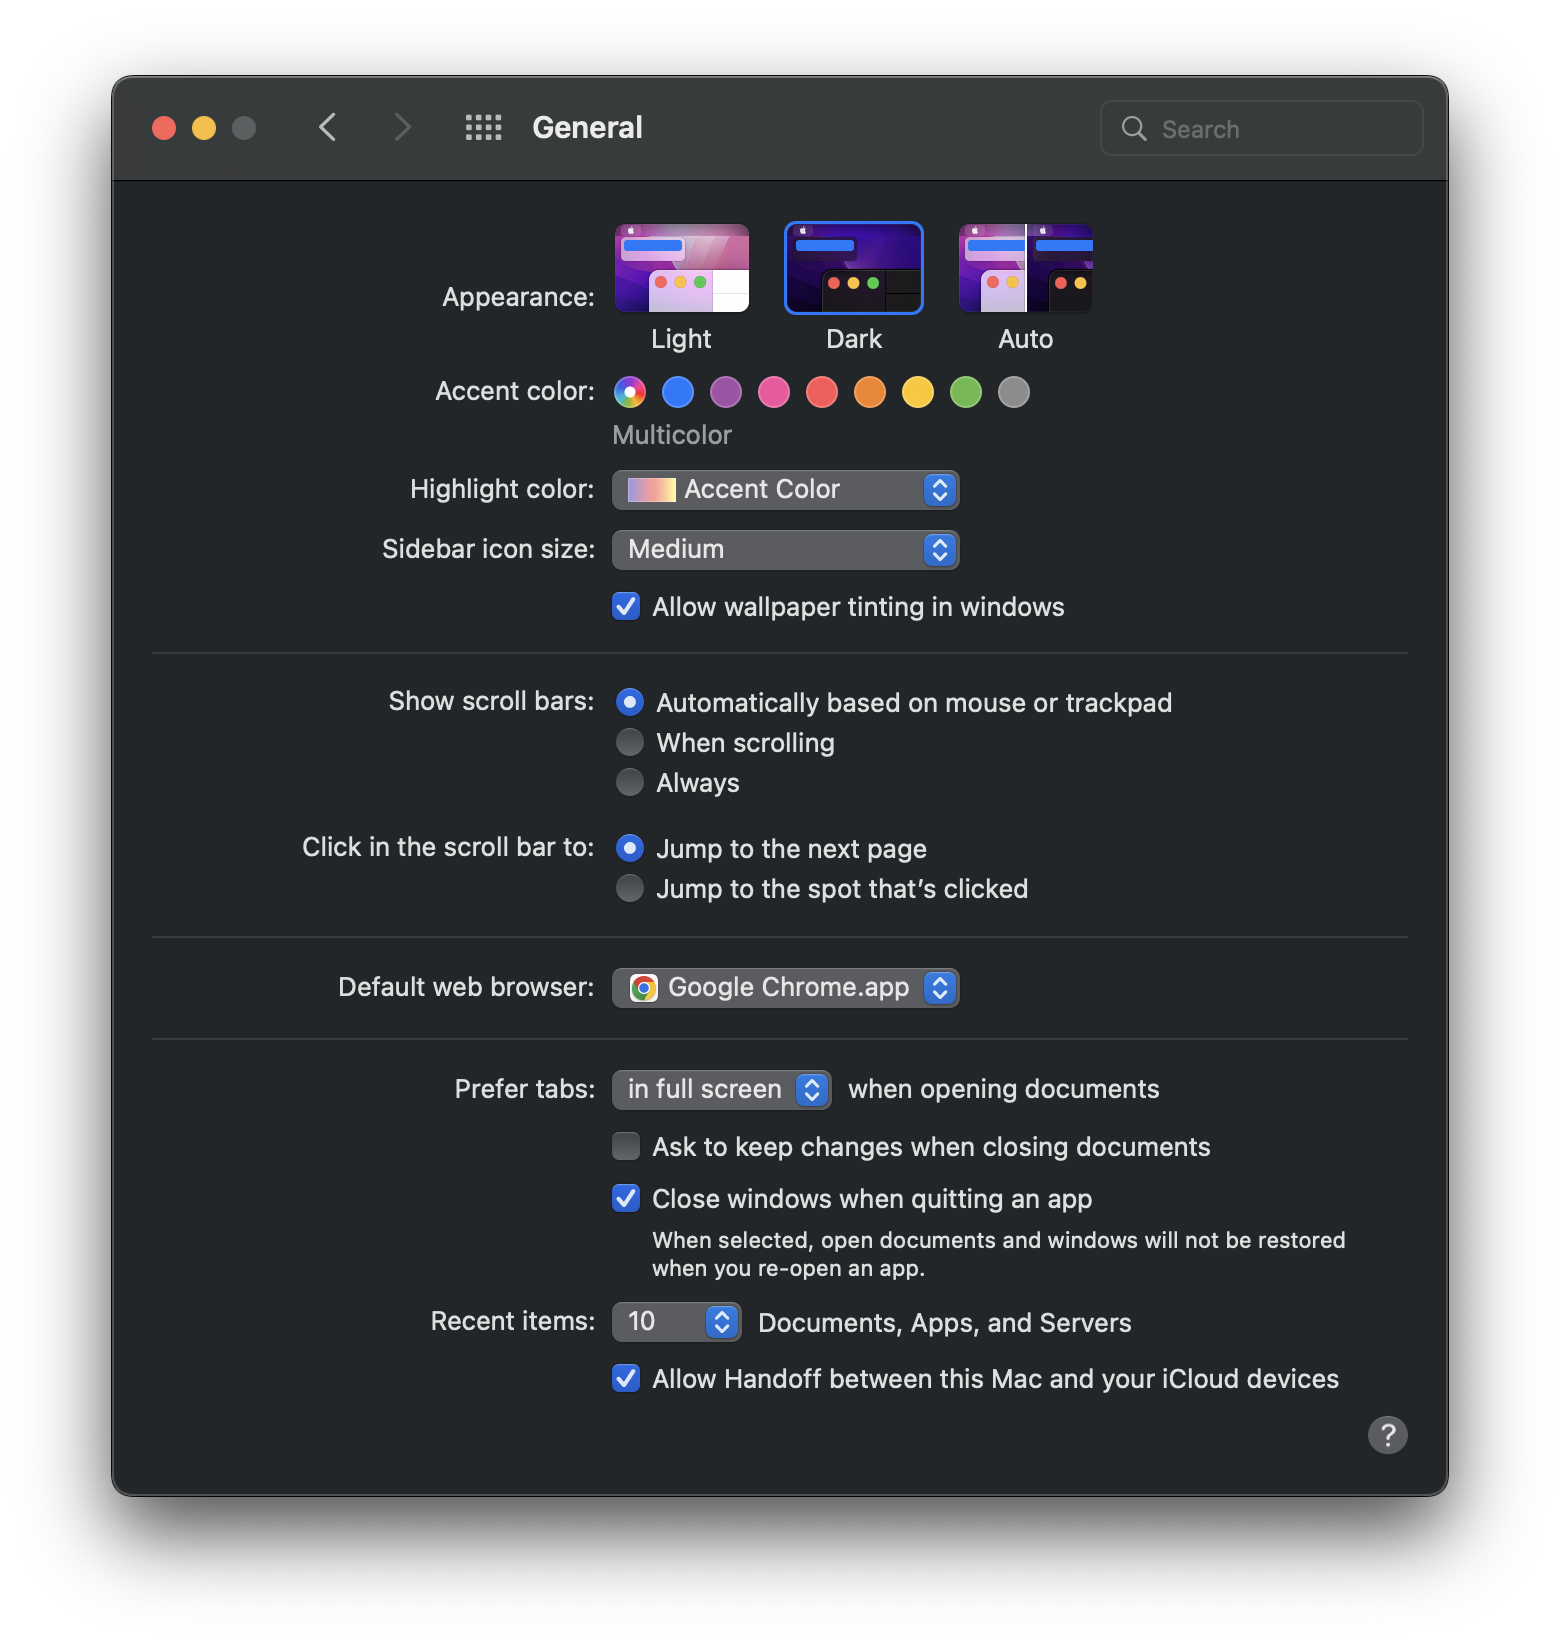Show all preferences via the grid icon
The height and width of the screenshot is (1644, 1560).
click(483, 127)
